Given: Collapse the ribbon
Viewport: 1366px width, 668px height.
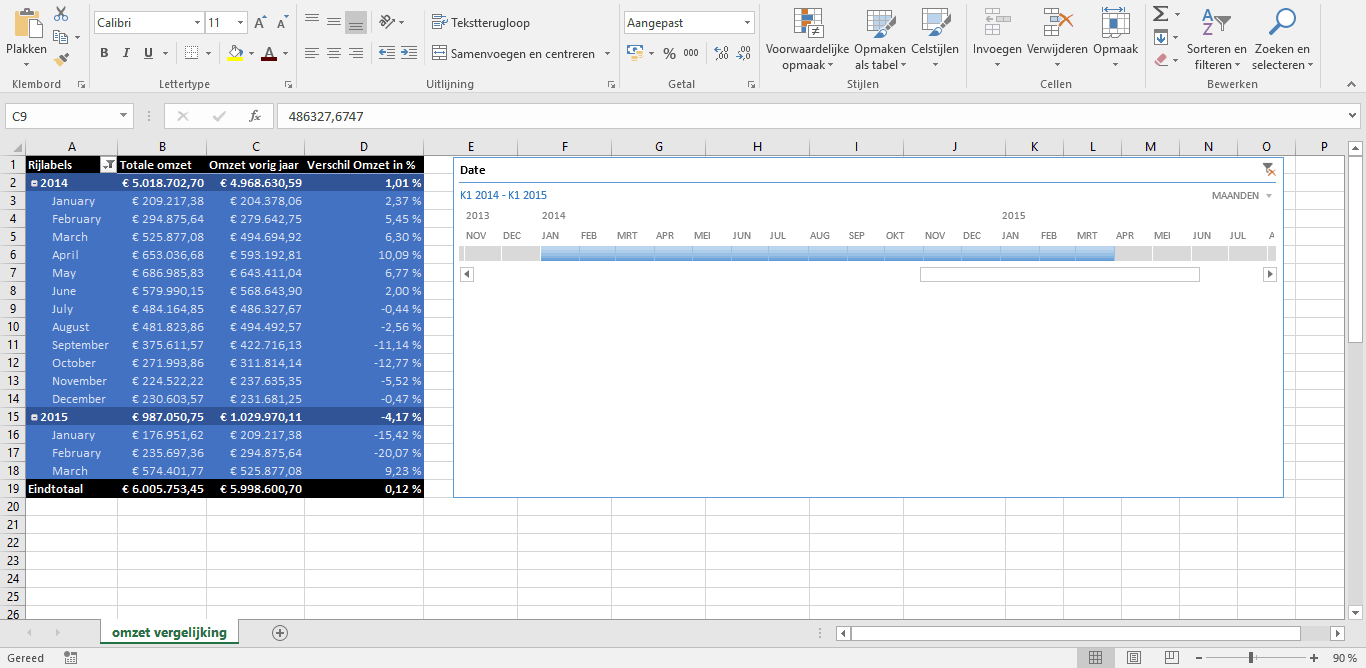Looking at the screenshot, I should point(1351,86).
